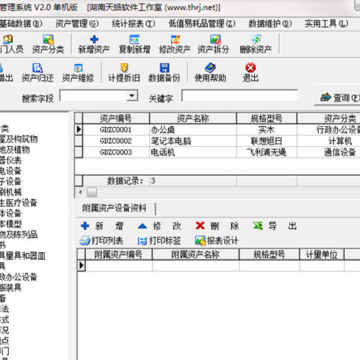The height and width of the screenshot is (360, 360).
Task: Click the 附属资产编号 column header
Action: [119, 255]
